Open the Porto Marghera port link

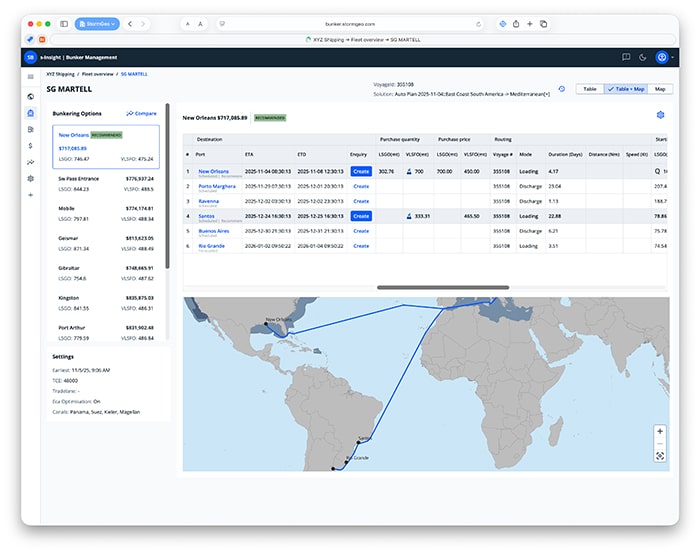218,185
